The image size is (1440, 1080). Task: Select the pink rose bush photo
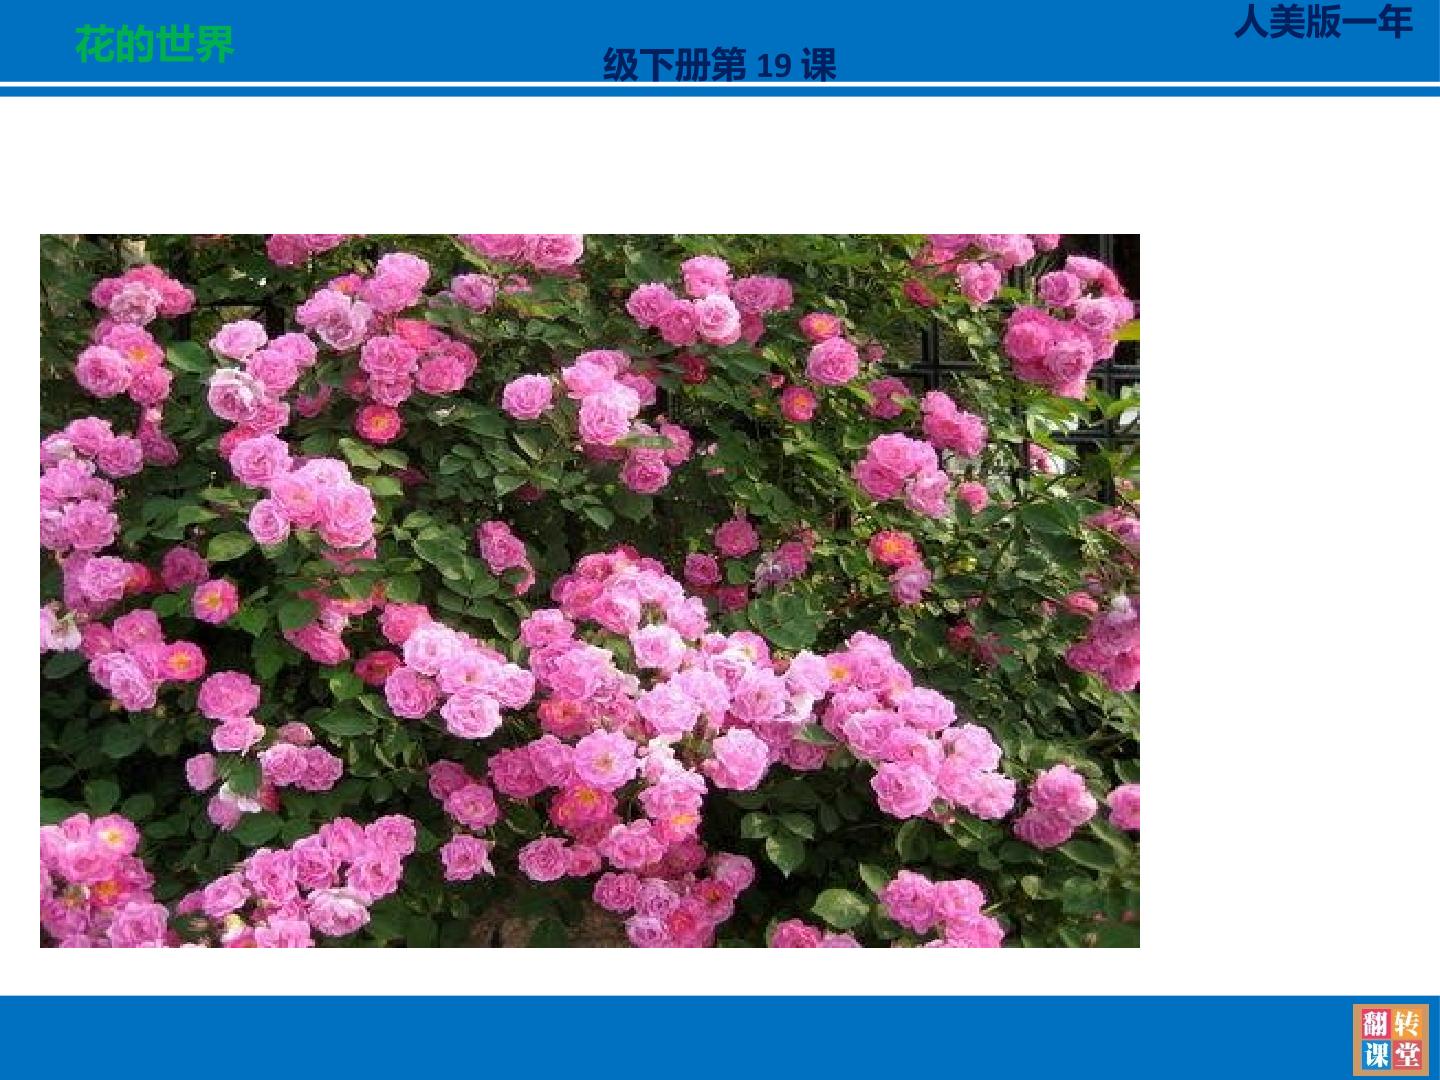click(x=590, y=591)
